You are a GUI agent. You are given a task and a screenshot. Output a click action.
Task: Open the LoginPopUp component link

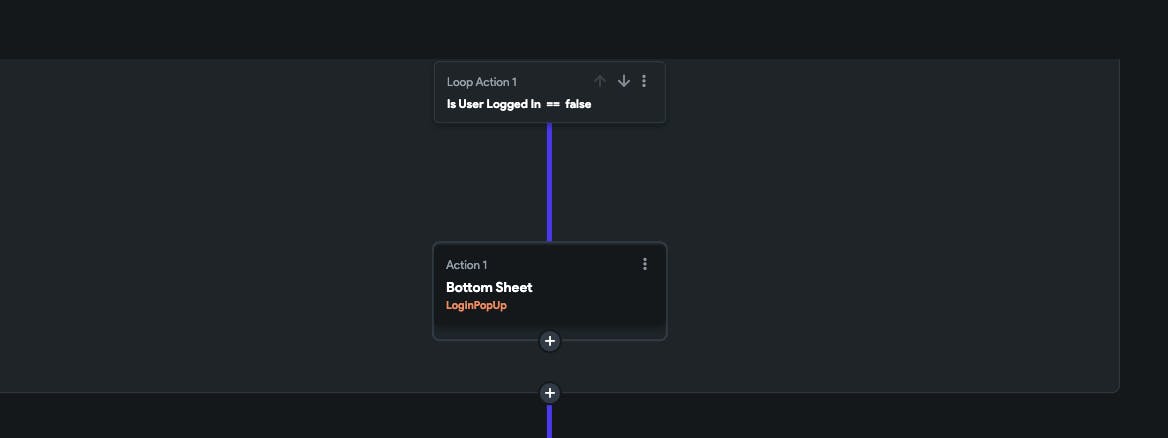476,305
